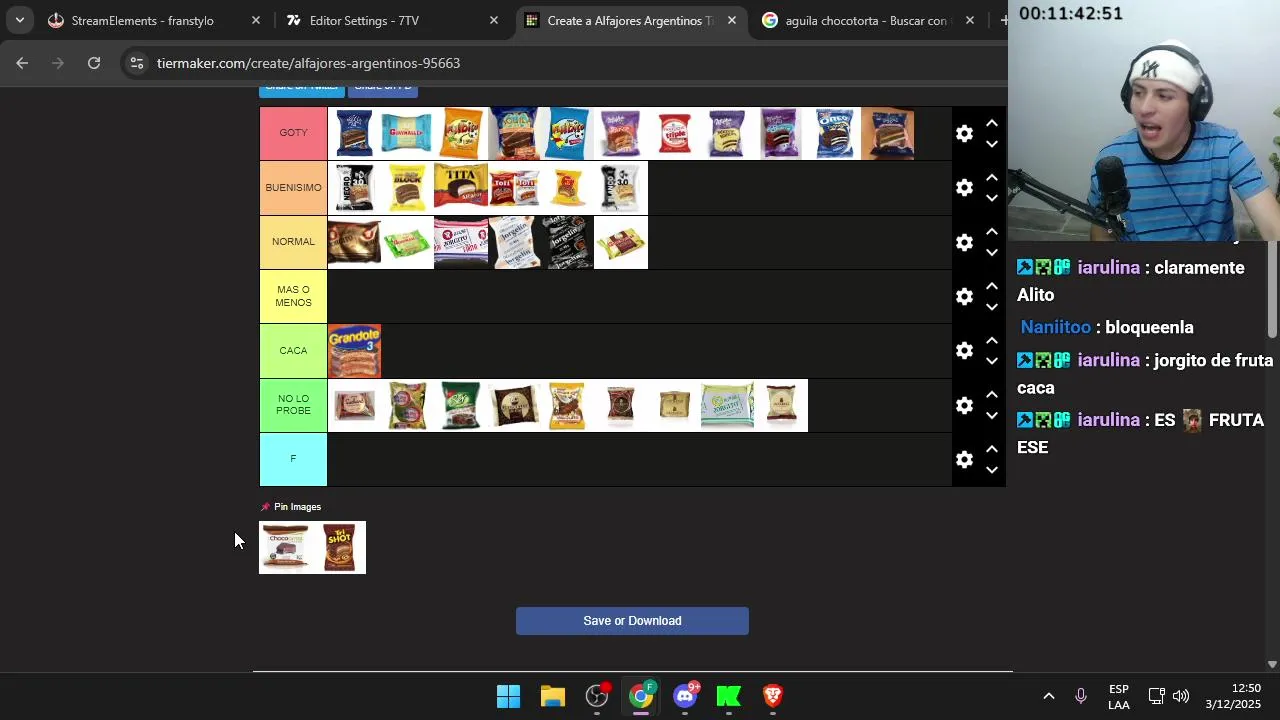Select the yellow Block alfajor thumbnail
Viewport: 1280px width, 720px height.
[407, 188]
